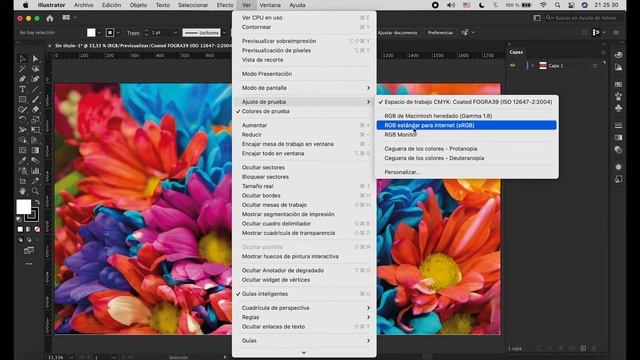Select the Paintbrush tool
Image resolution: width=640 pixels, height=360 pixels.
click(36, 99)
